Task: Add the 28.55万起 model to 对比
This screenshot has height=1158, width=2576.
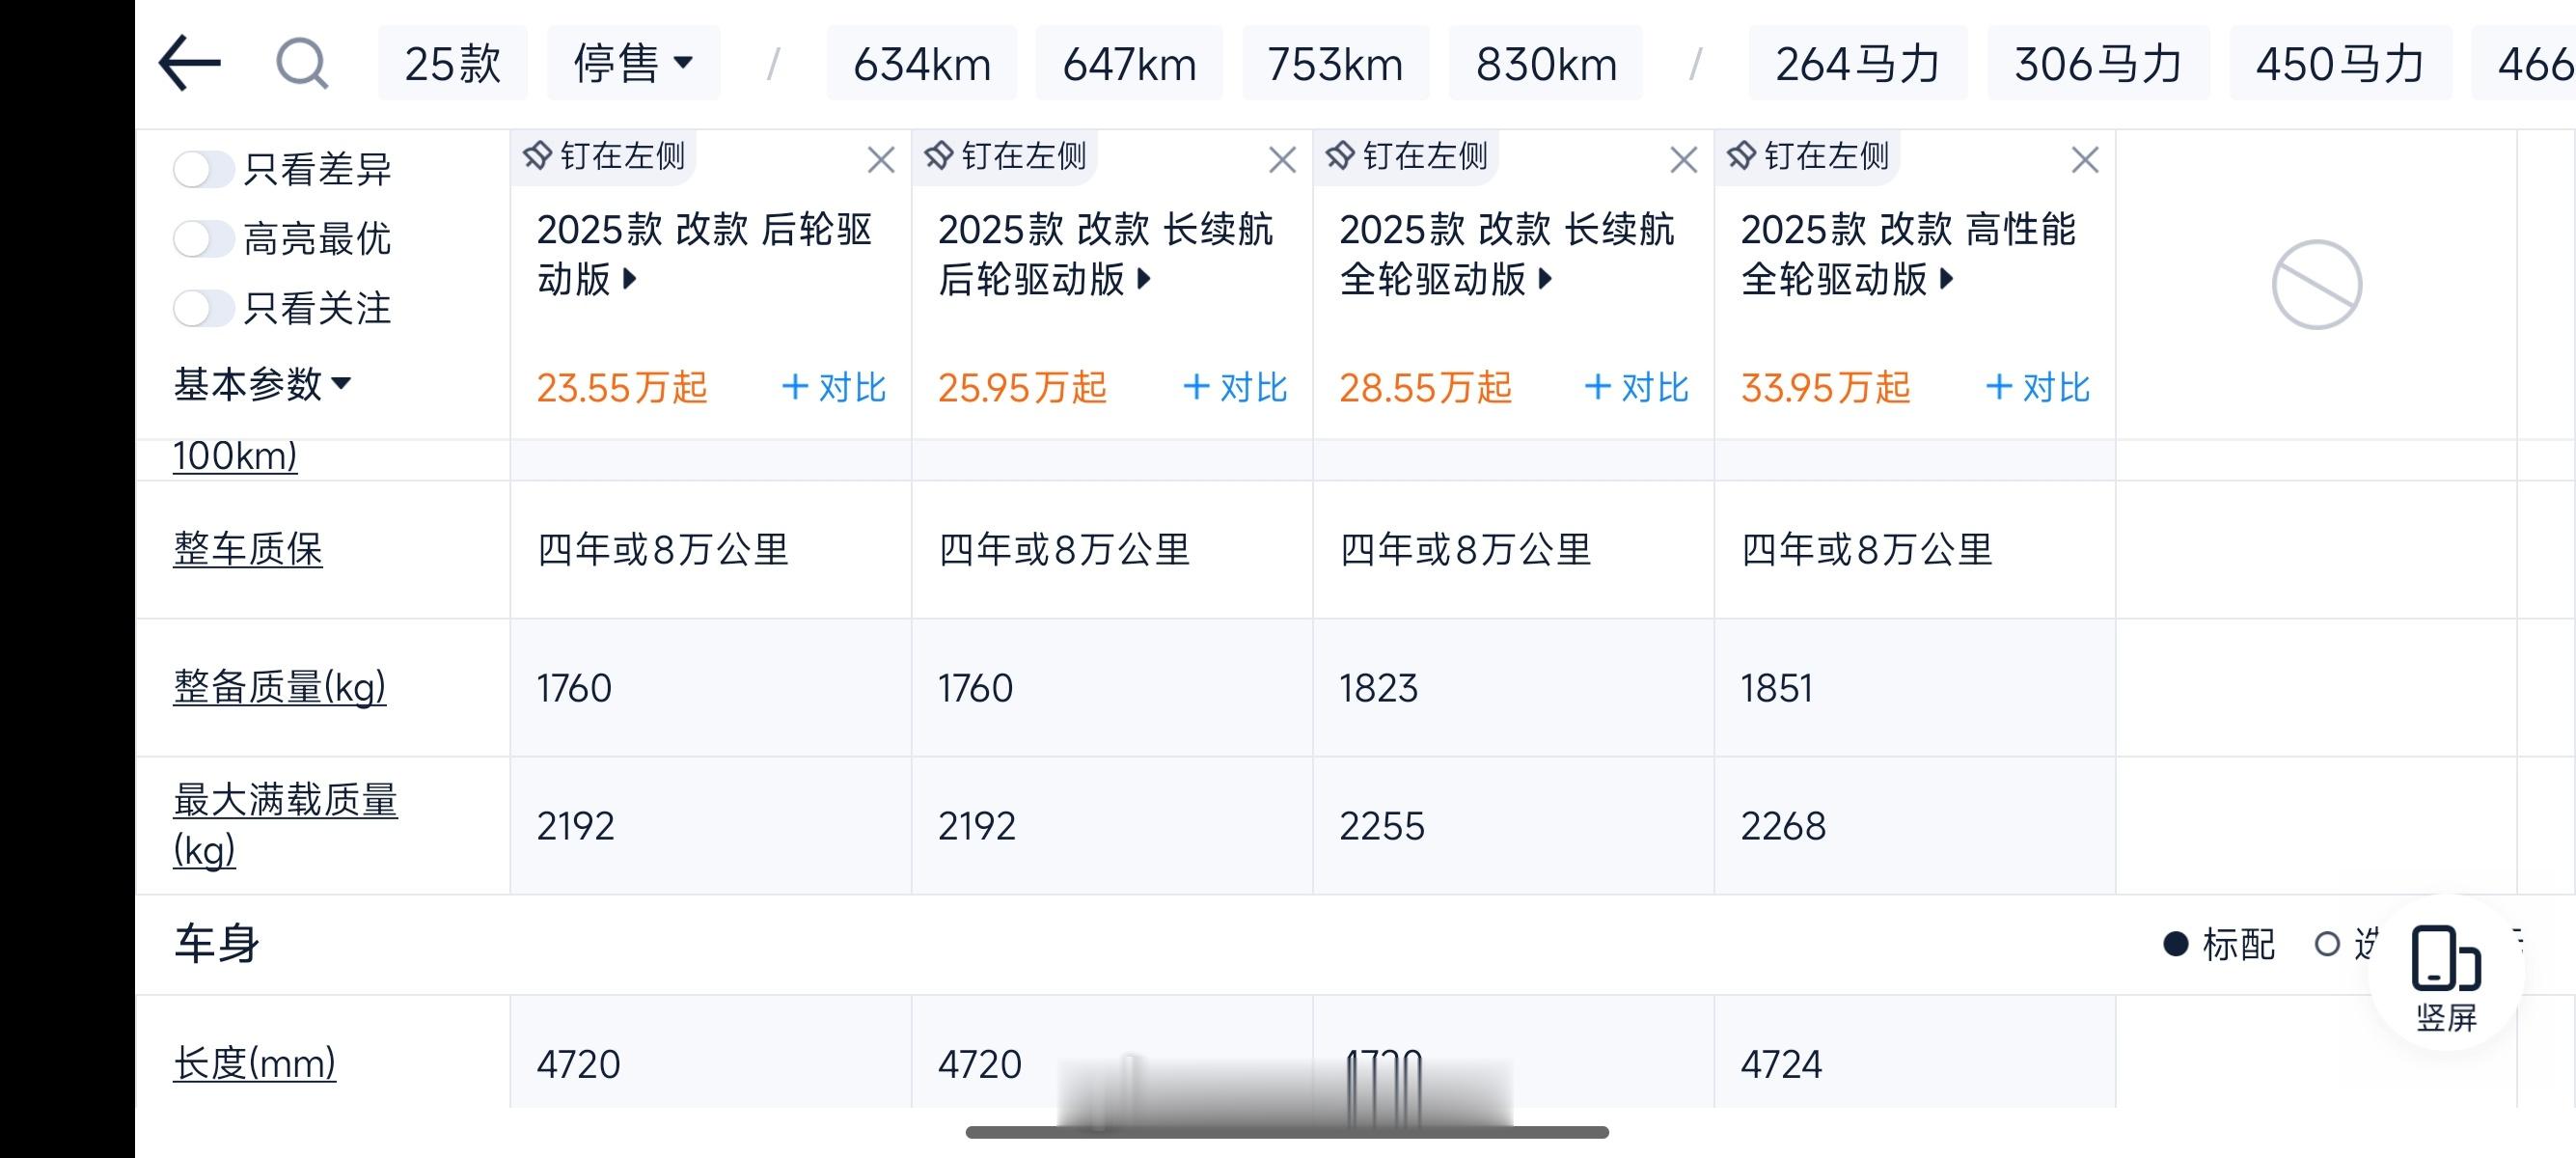Action: coord(1636,387)
